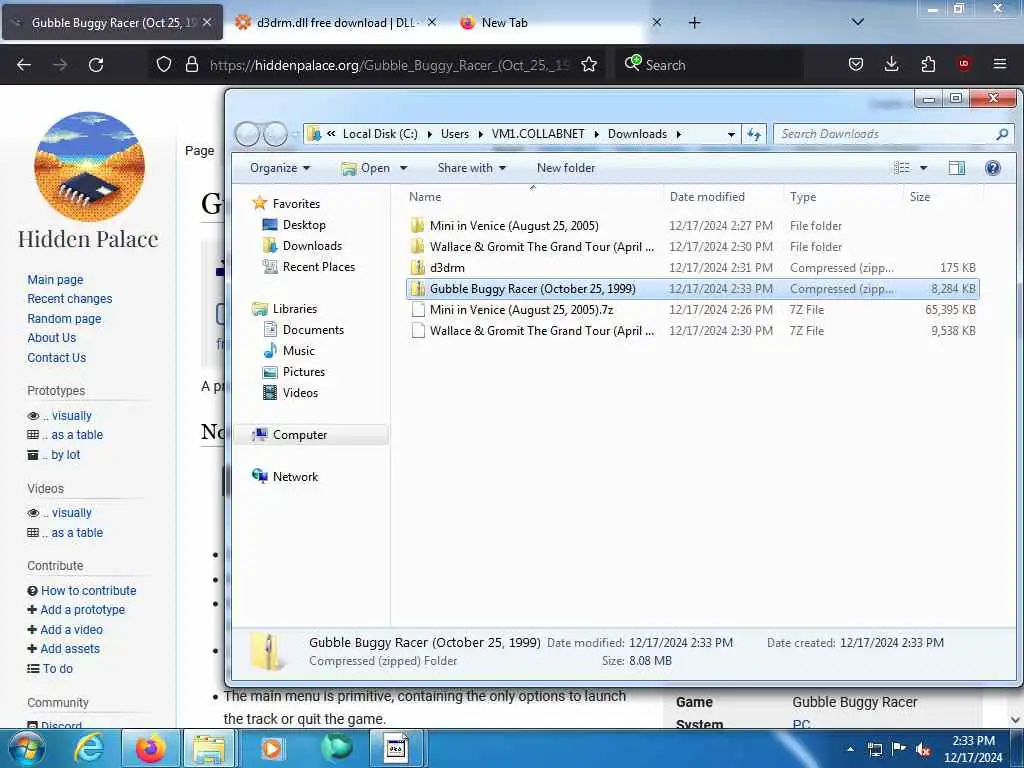This screenshot has height=768, width=1024.
Task: Open Firefox taskbar icon
Action: click(x=150, y=748)
